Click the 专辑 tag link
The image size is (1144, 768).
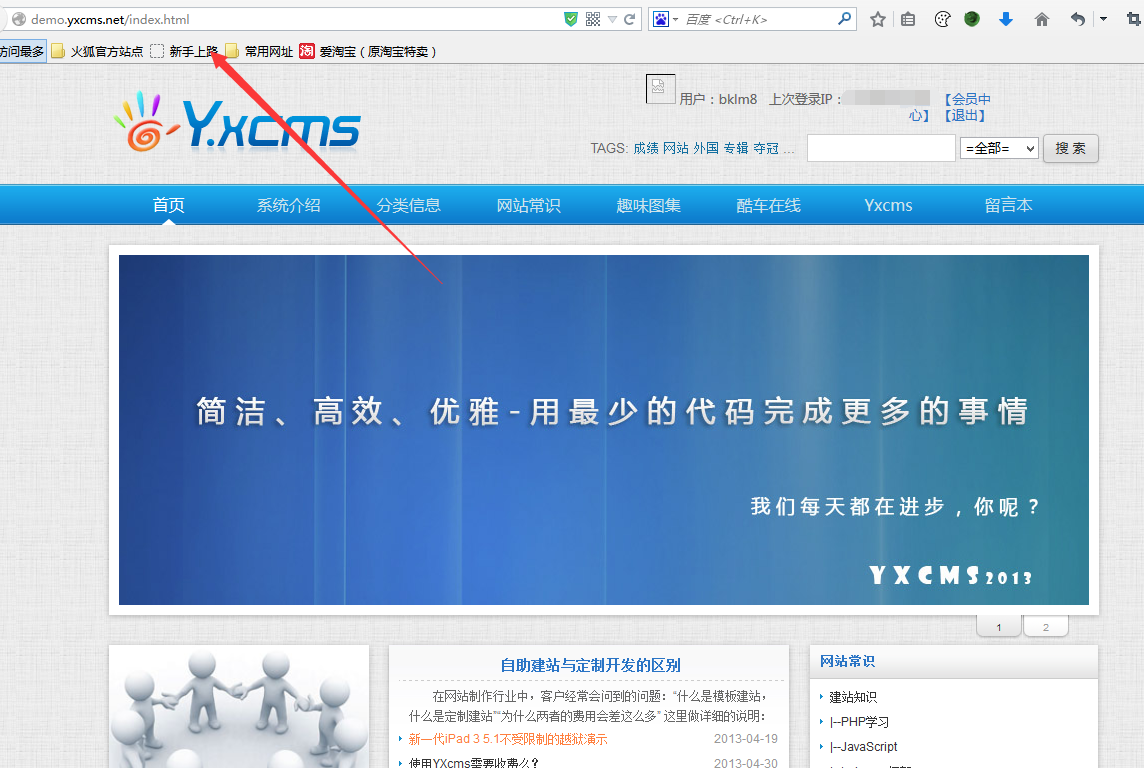tap(736, 148)
